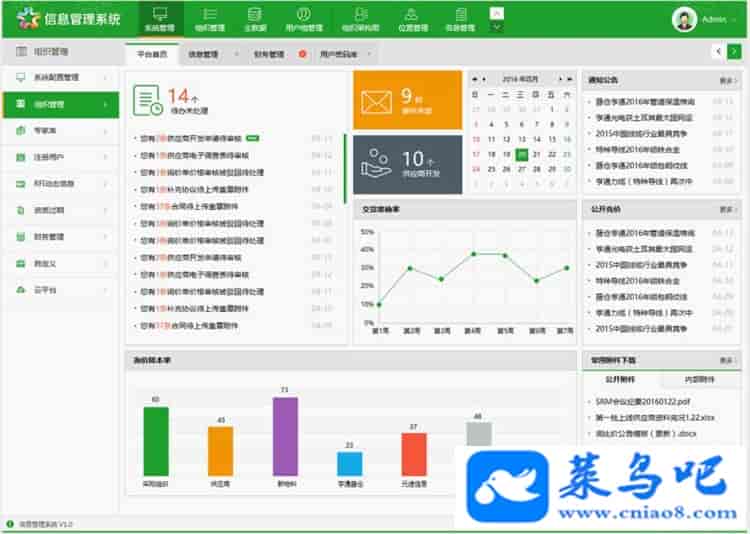Image resolution: width=750 pixels, height=534 pixels.
Task: Select the 内部附件 tab in the downloads panel
Action: 700,379
